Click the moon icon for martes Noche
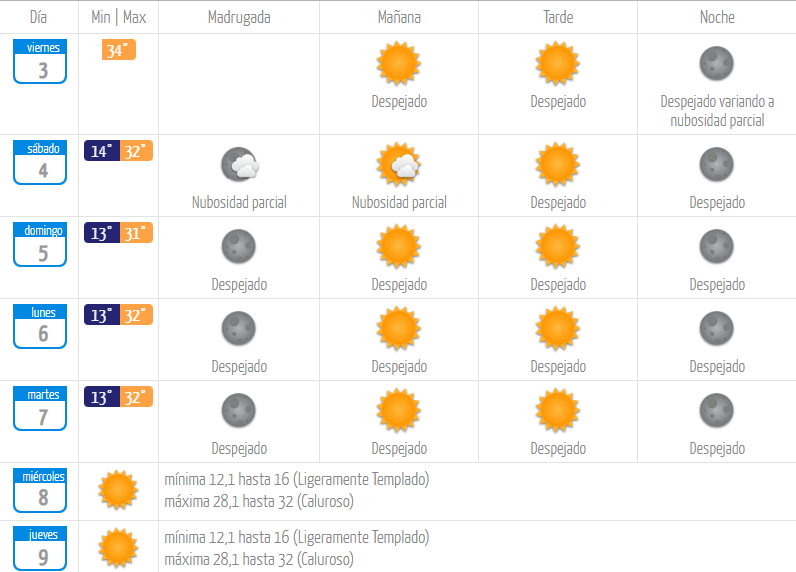This screenshot has width=796, height=572. (717, 411)
